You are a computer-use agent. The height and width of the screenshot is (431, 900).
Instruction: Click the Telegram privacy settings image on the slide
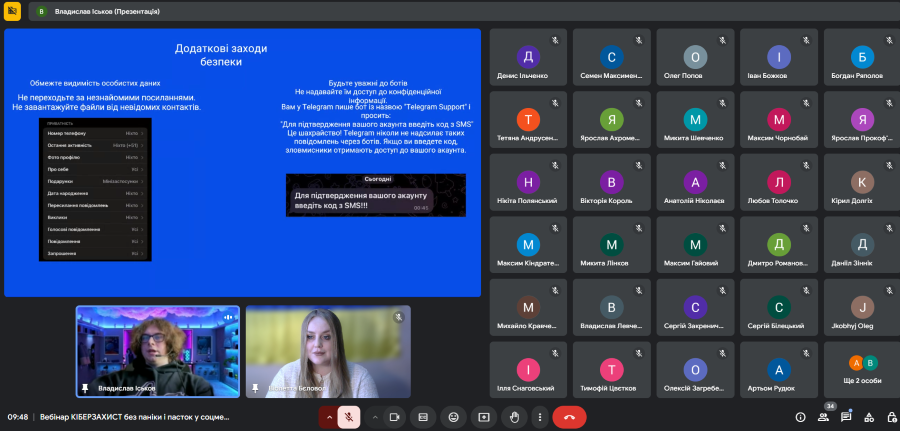click(x=95, y=189)
